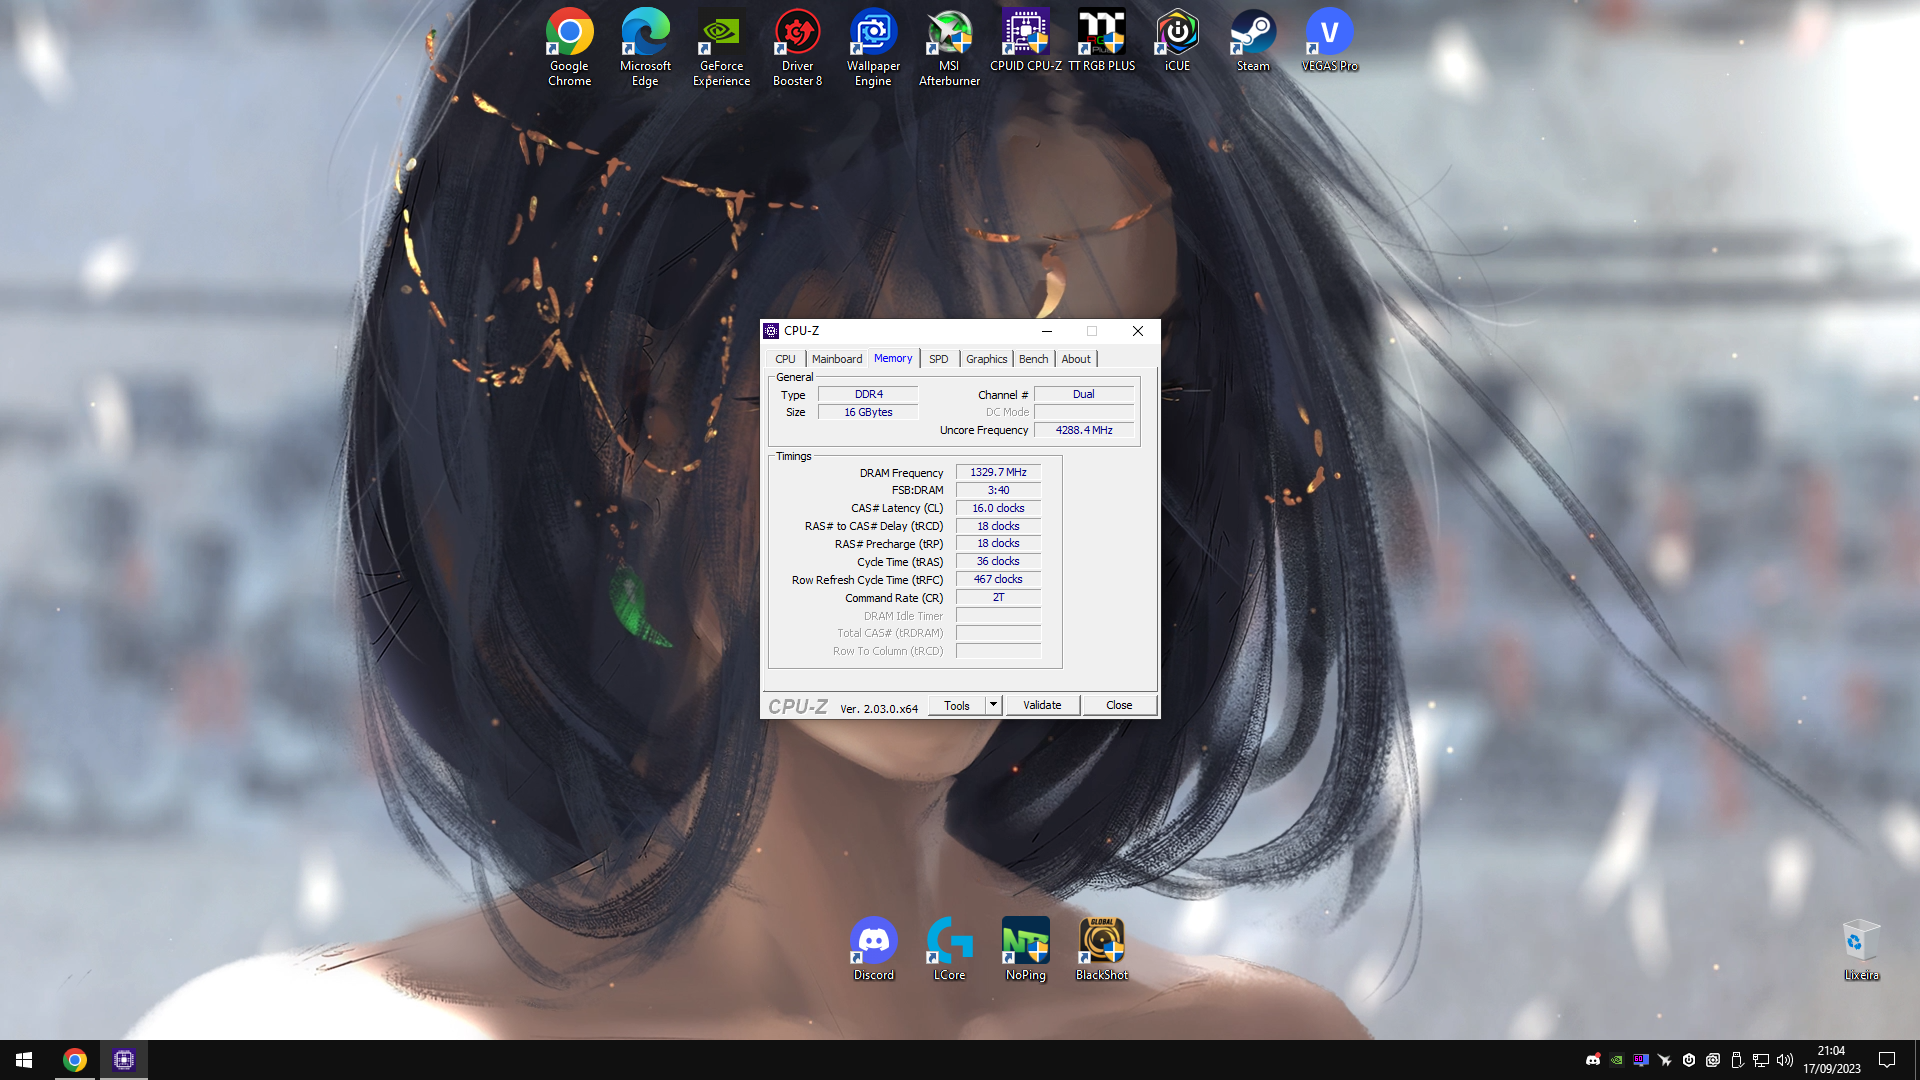Click DRAM Frequency 1329.7 MHz value
This screenshot has width=1920, height=1080.
[x=998, y=472]
